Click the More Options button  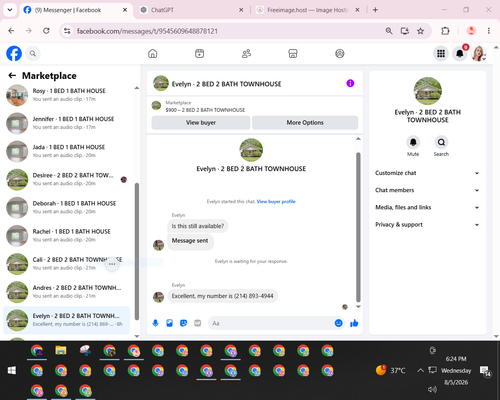click(305, 123)
